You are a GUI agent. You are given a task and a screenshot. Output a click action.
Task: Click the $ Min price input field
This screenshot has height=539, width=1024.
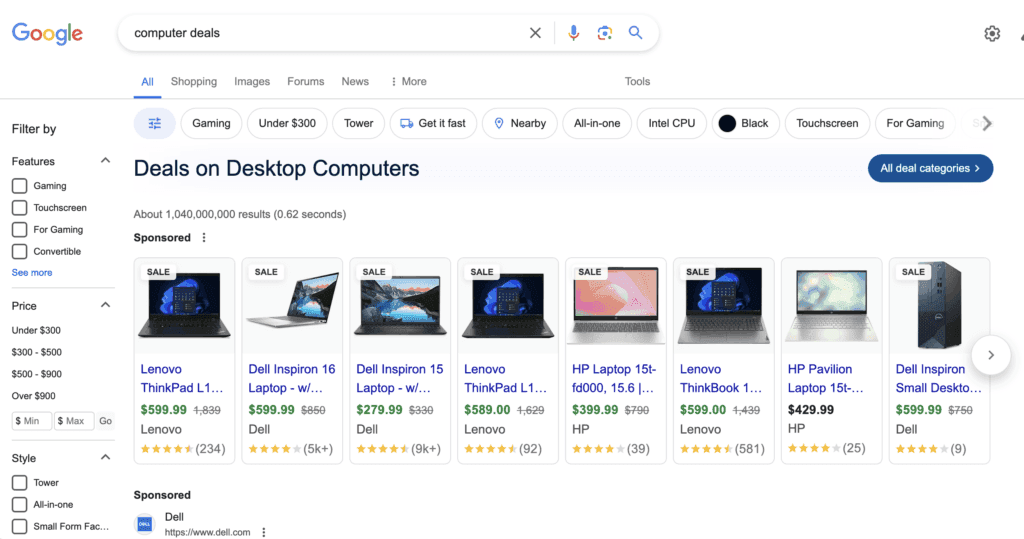pyautogui.click(x=31, y=421)
